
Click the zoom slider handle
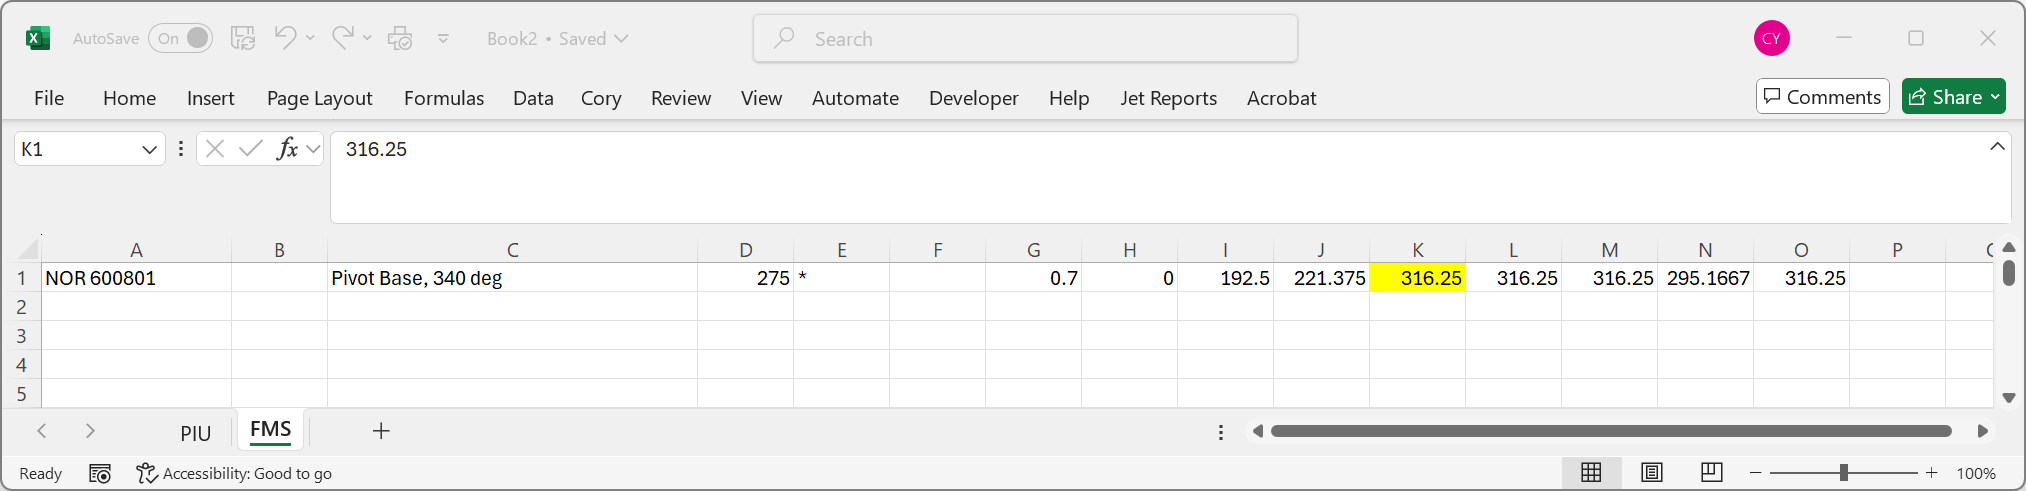(1843, 472)
